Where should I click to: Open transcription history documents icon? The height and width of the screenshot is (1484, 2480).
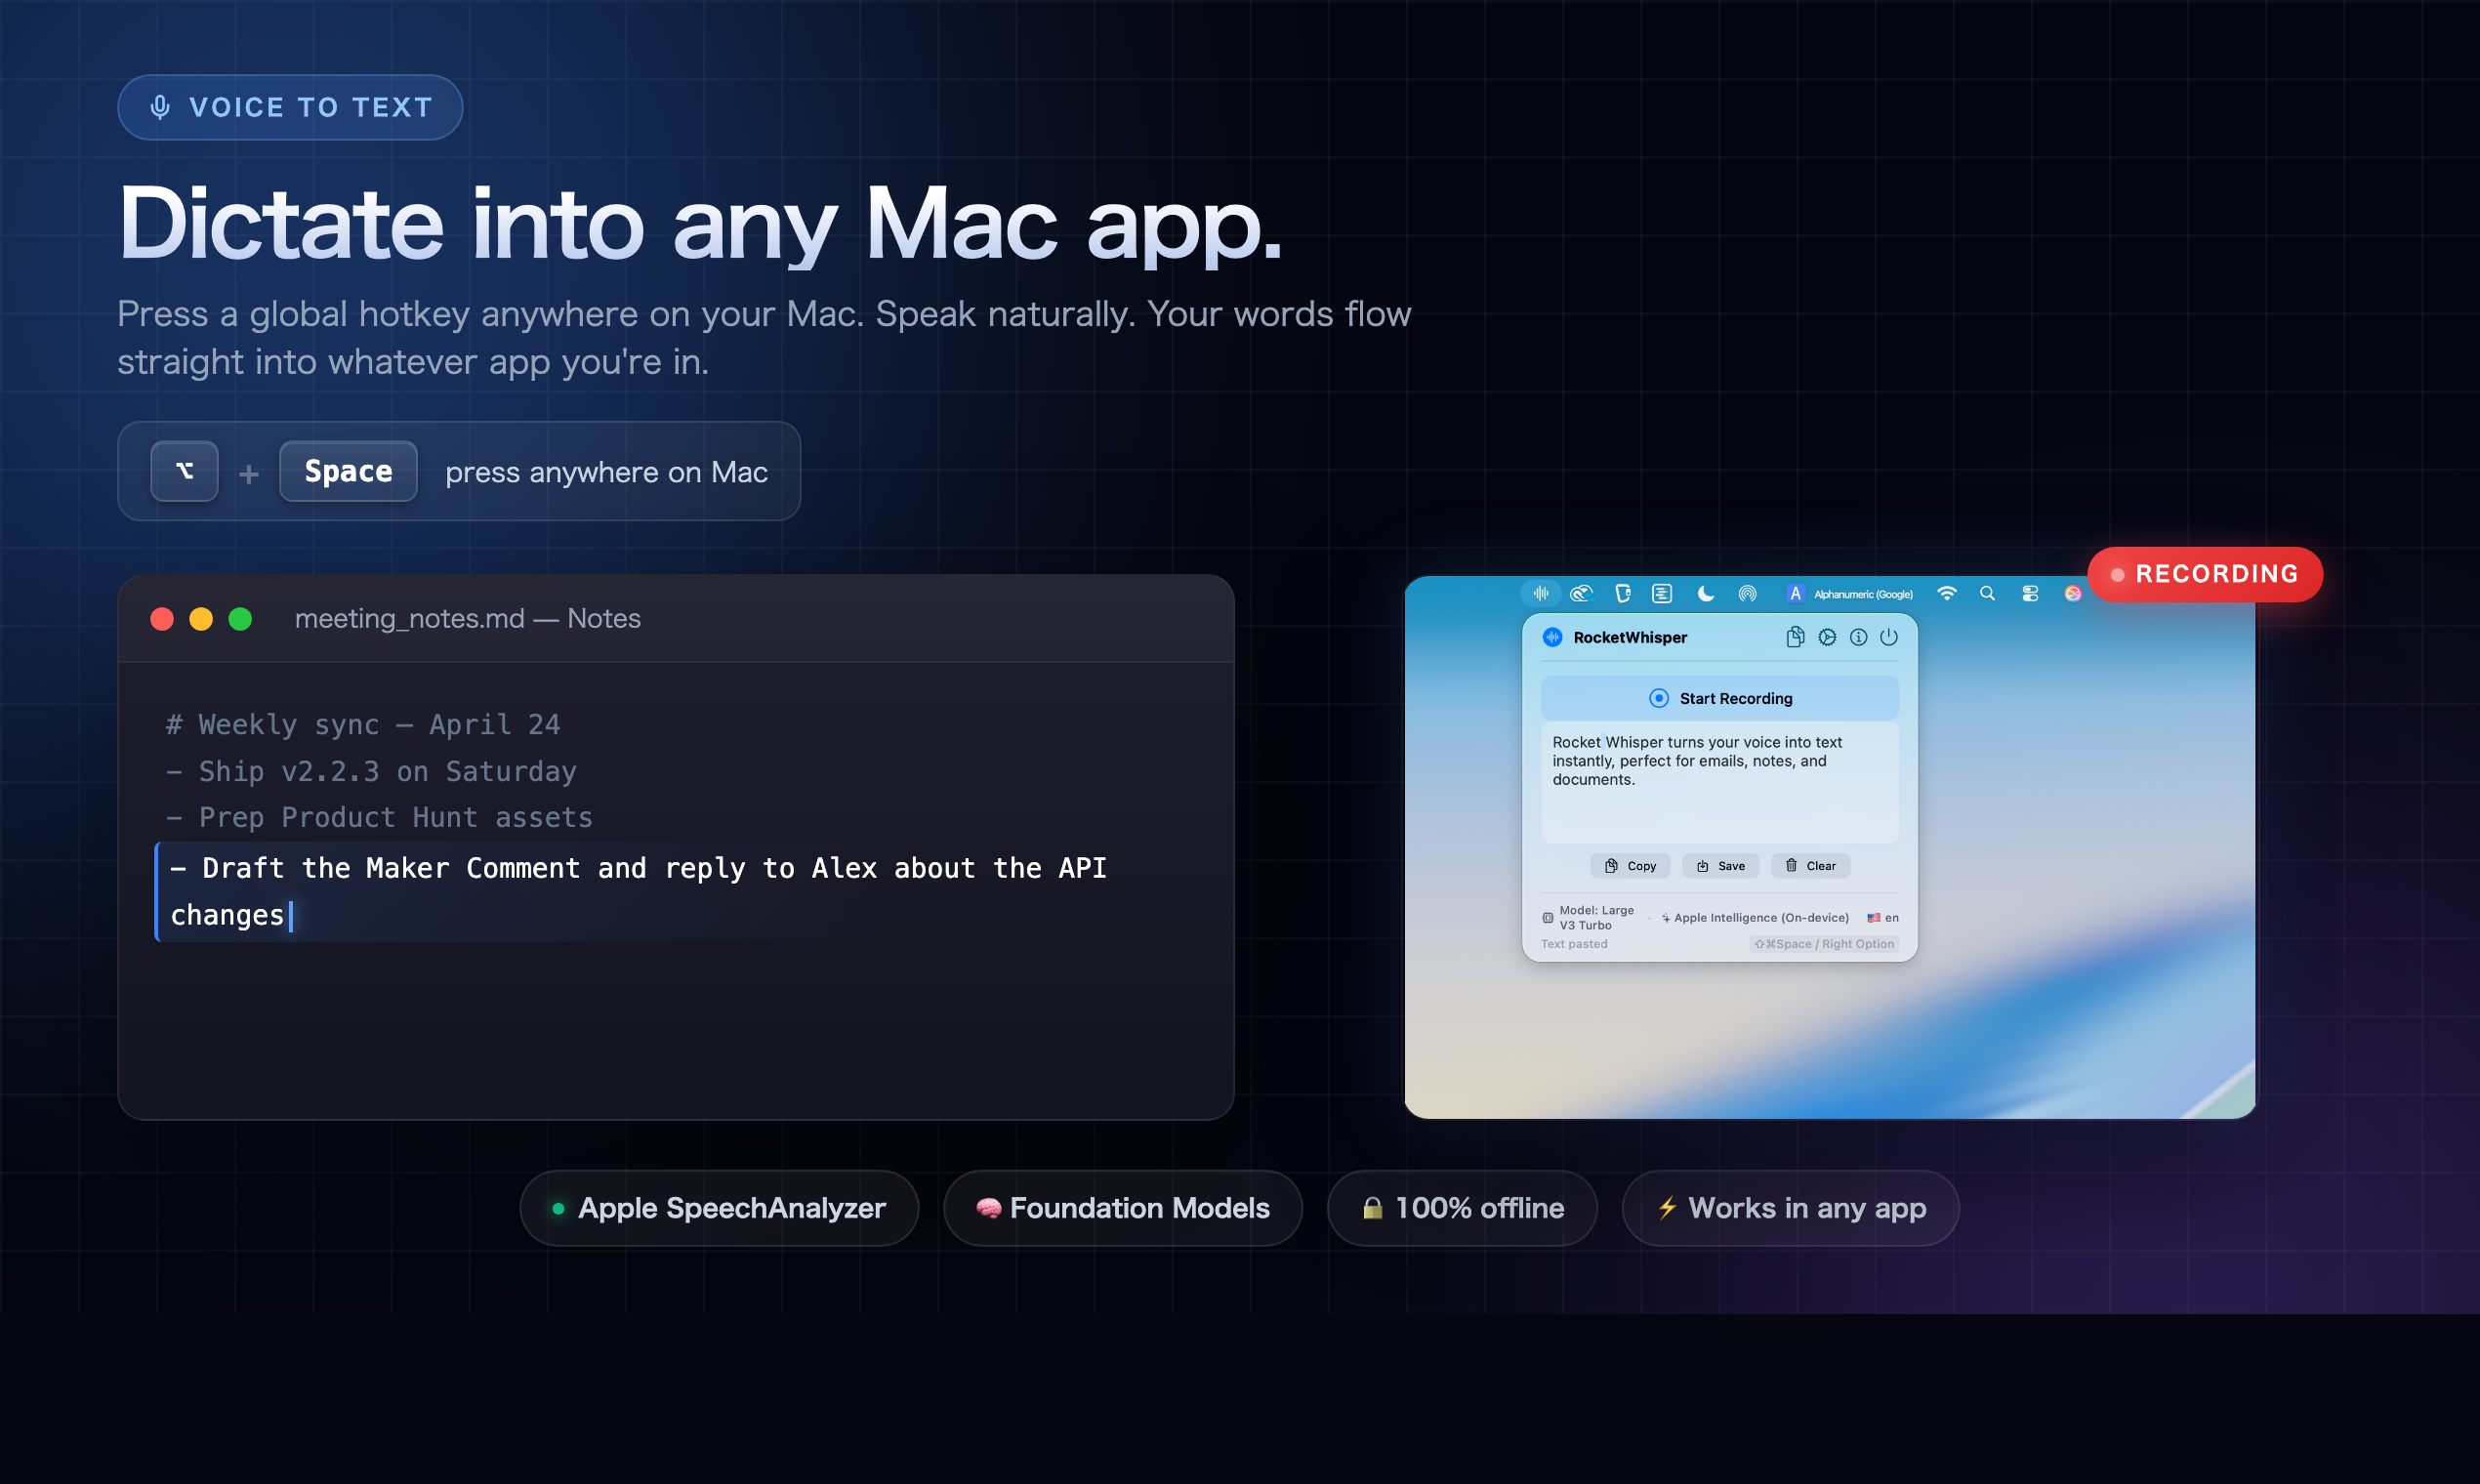pos(1795,637)
